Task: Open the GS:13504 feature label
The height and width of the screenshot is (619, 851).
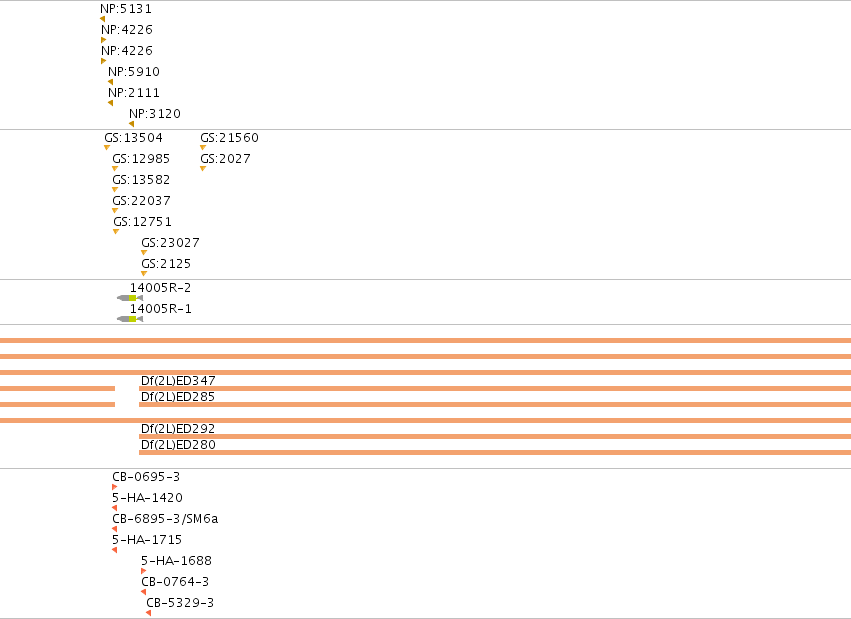Action: coord(134,138)
